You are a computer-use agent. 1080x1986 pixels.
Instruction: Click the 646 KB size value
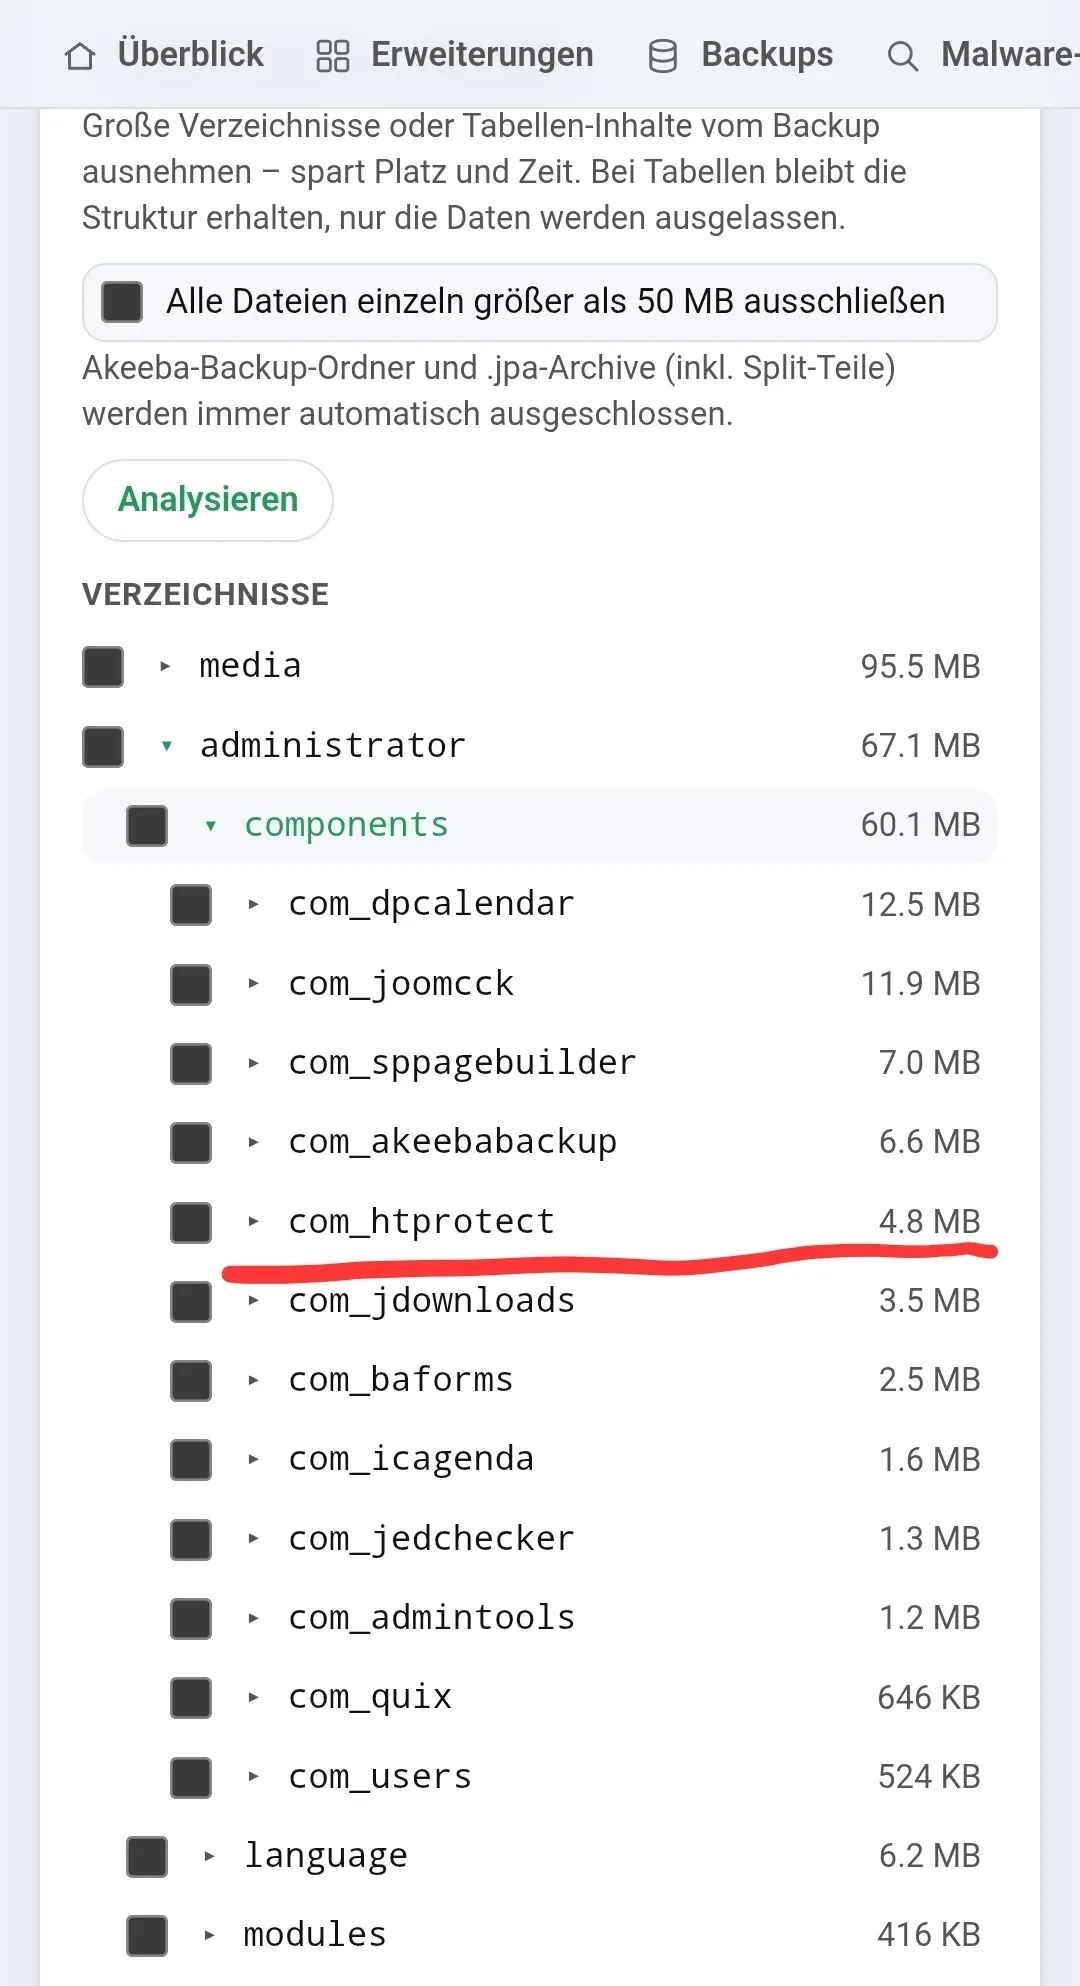pos(929,1698)
